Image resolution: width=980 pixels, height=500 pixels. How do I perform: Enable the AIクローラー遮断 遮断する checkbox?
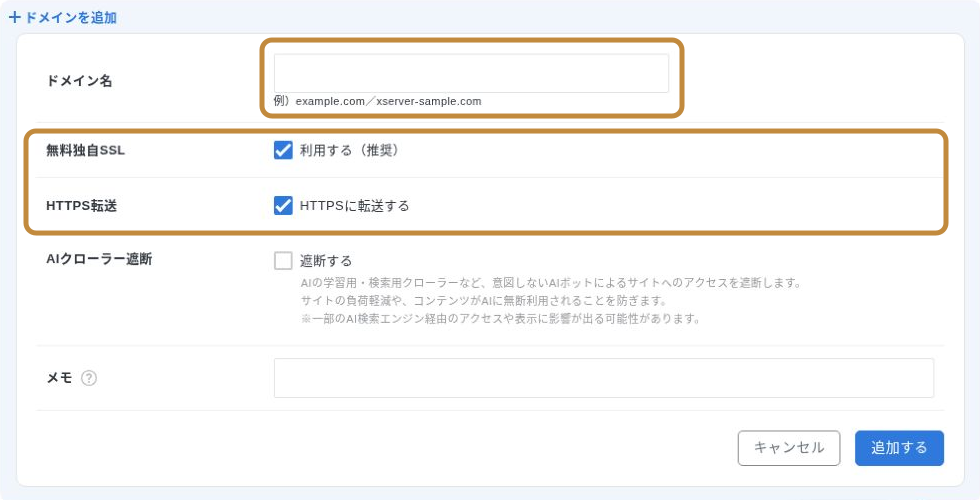point(283,260)
